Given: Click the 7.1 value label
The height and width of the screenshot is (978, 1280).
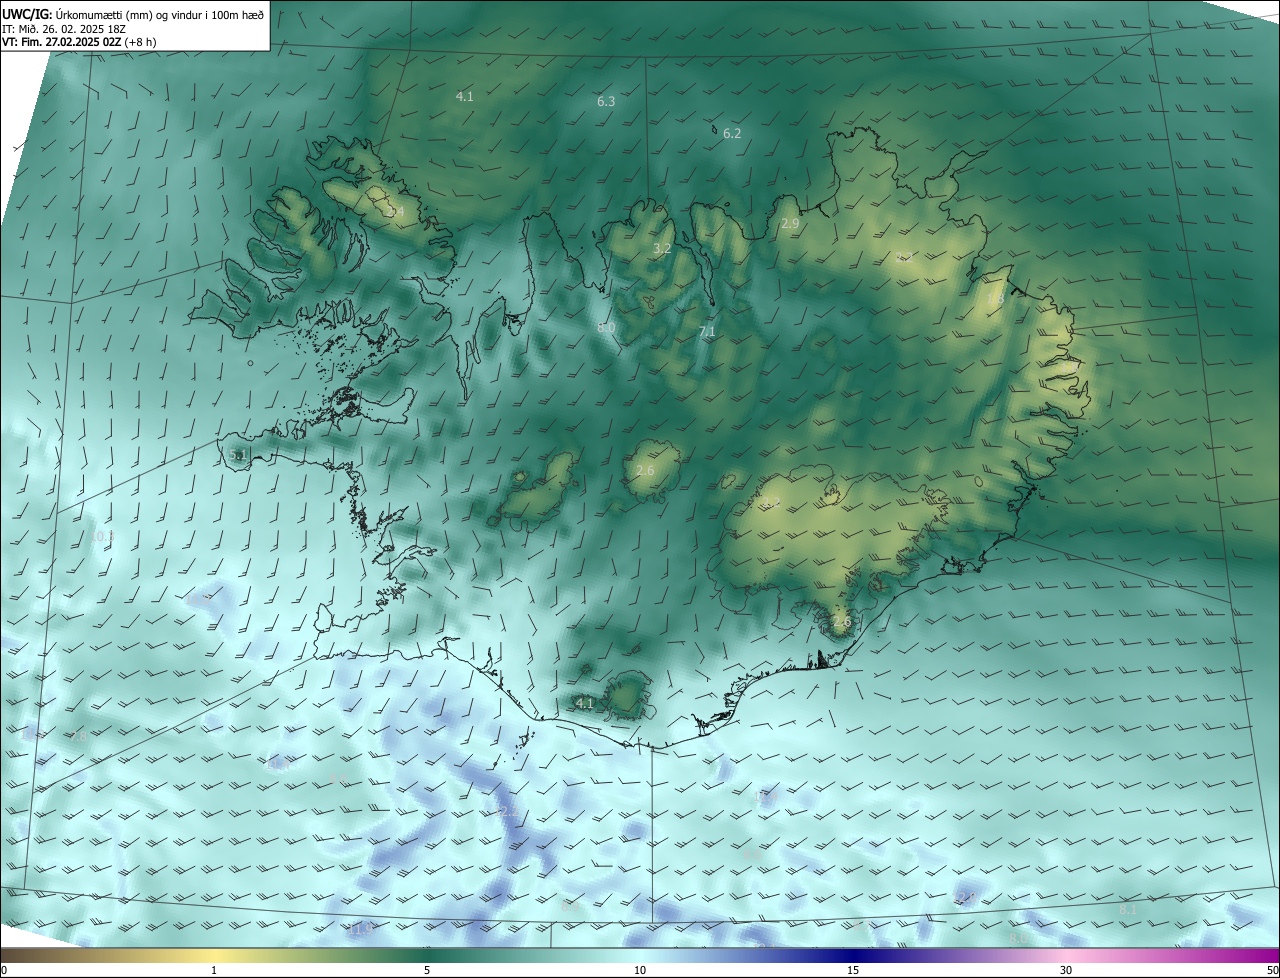Looking at the screenshot, I should coord(707,332).
